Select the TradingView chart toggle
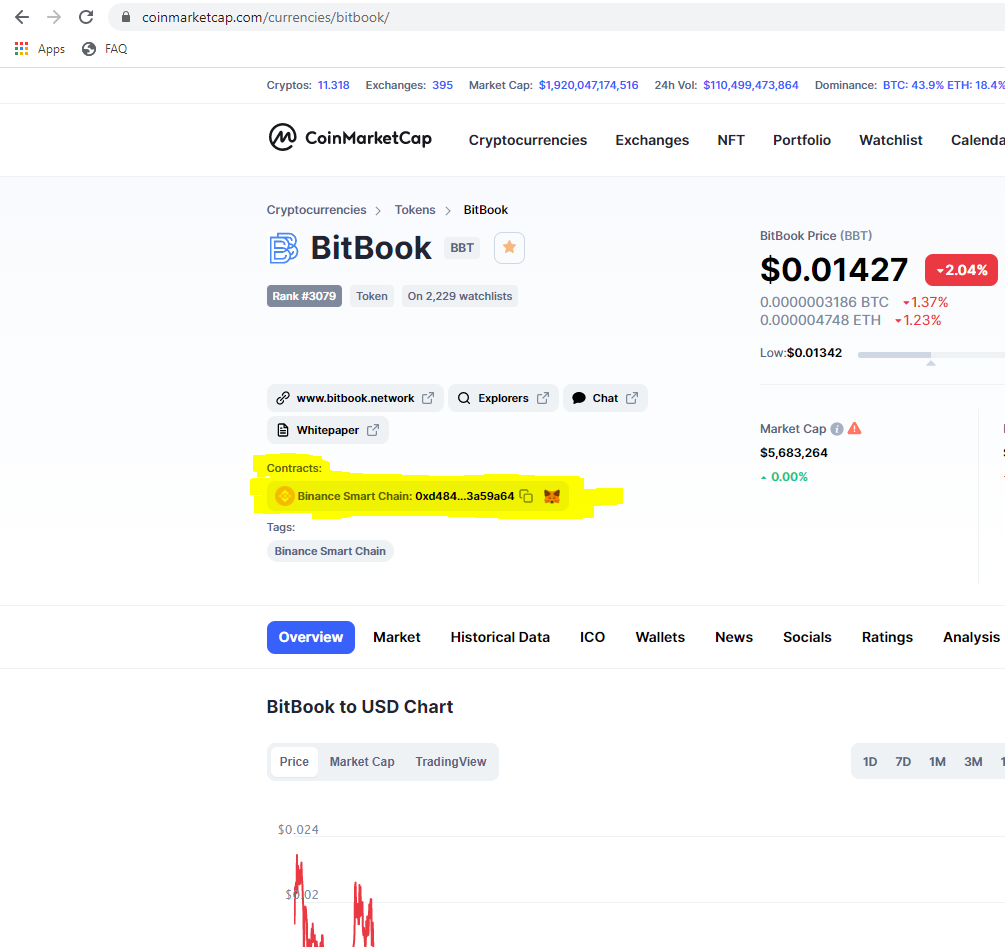The image size is (1005, 947). click(451, 762)
